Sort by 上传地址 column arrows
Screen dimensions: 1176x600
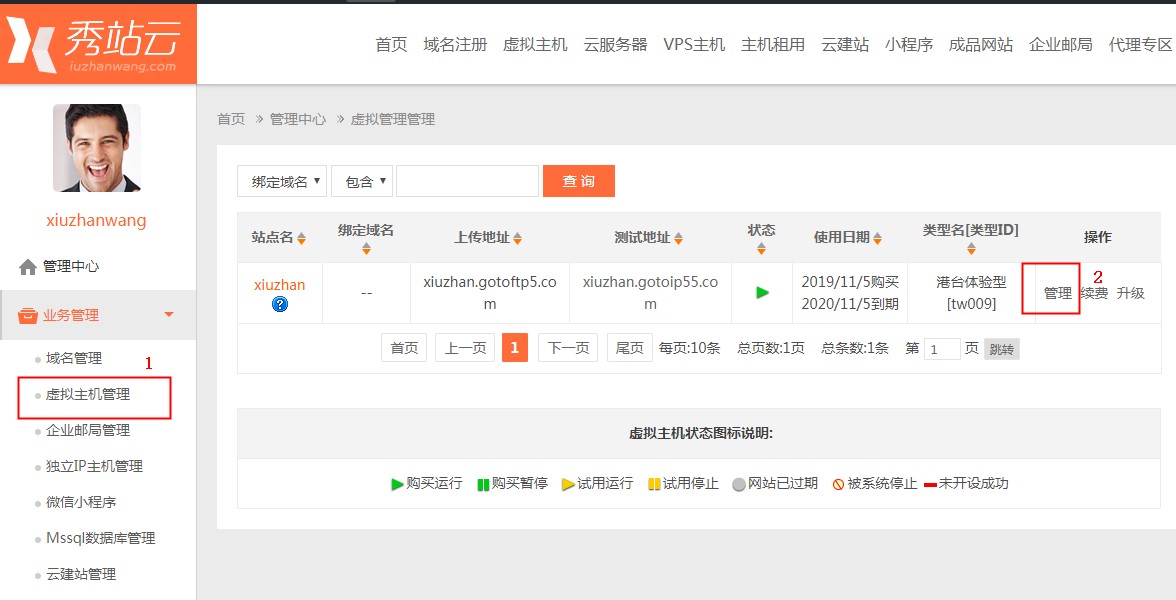click(x=517, y=239)
